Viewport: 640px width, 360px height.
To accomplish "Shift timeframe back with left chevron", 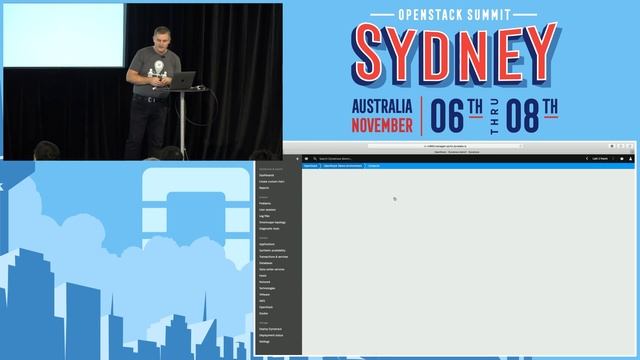I will coord(587,159).
